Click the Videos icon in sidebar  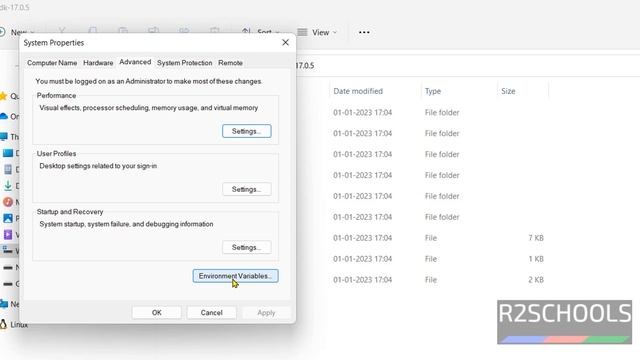pyautogui.click(x=8, y=235)
